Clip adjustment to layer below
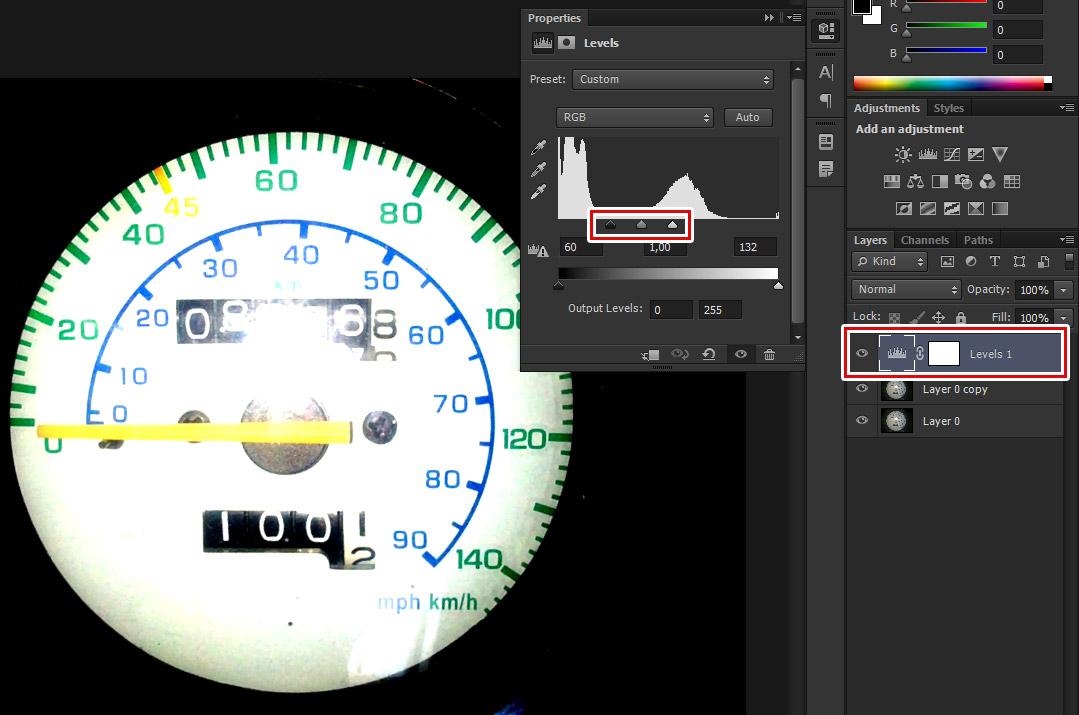 pos(650,354)
